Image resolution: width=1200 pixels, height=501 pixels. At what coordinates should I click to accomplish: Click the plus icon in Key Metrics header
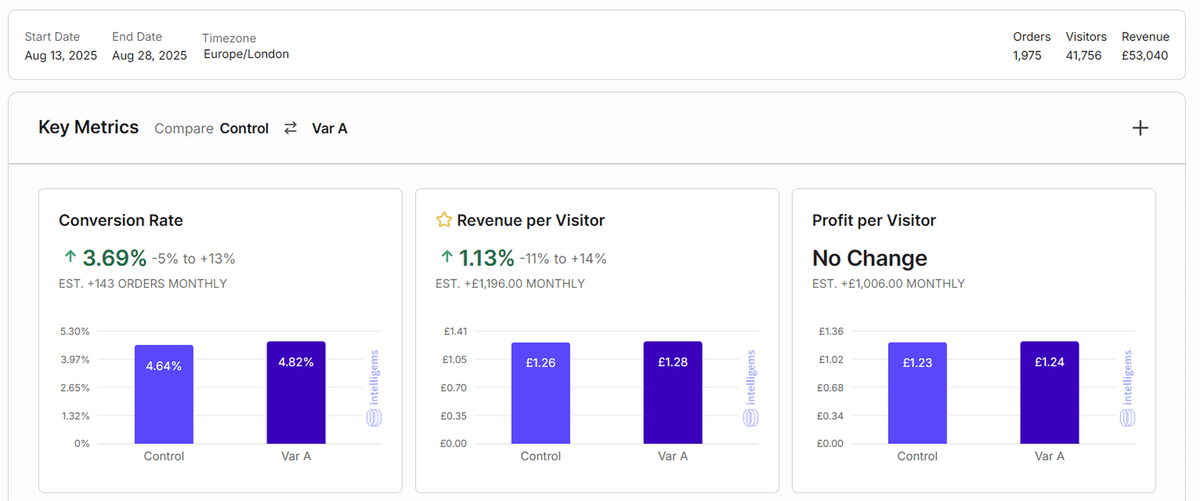click(x=1139, y=128)
